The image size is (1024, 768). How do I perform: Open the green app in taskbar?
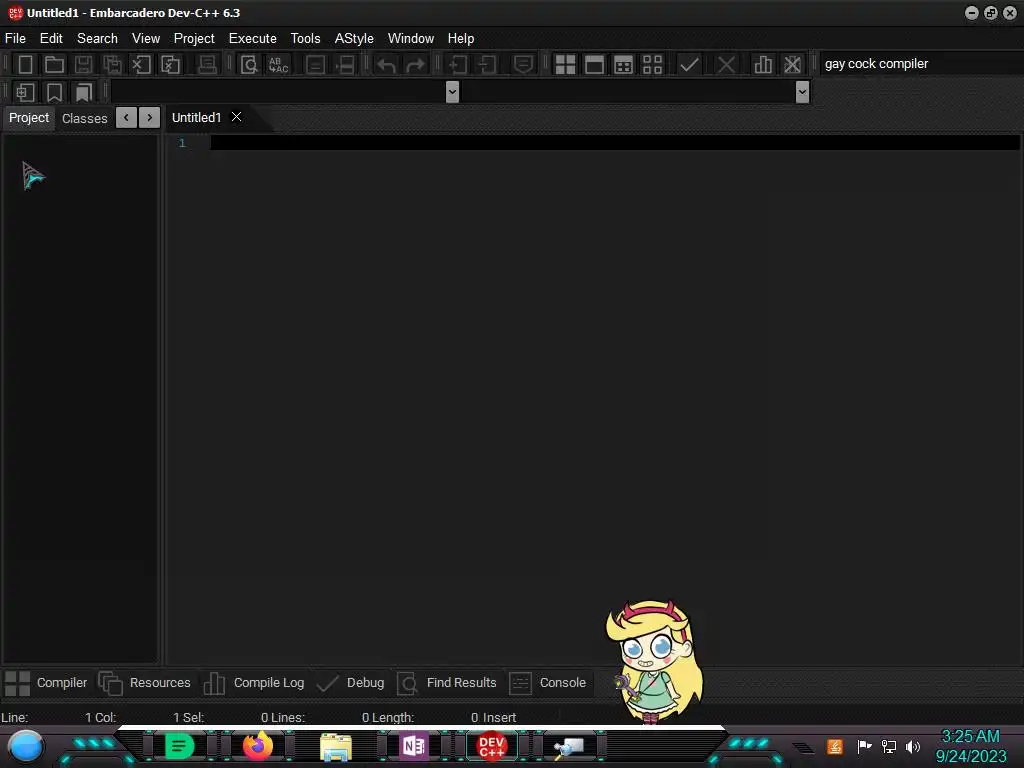[x=179, y=746]
